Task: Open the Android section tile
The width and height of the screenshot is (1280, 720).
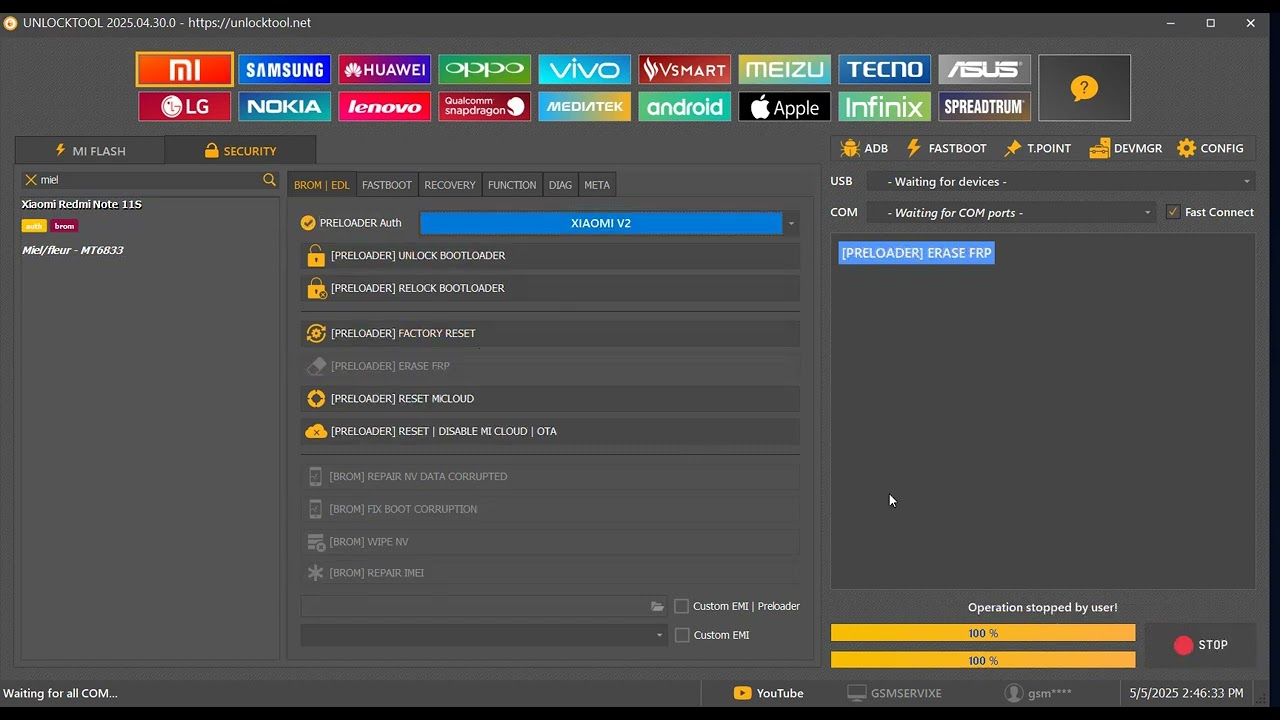Action: (685, 106)
